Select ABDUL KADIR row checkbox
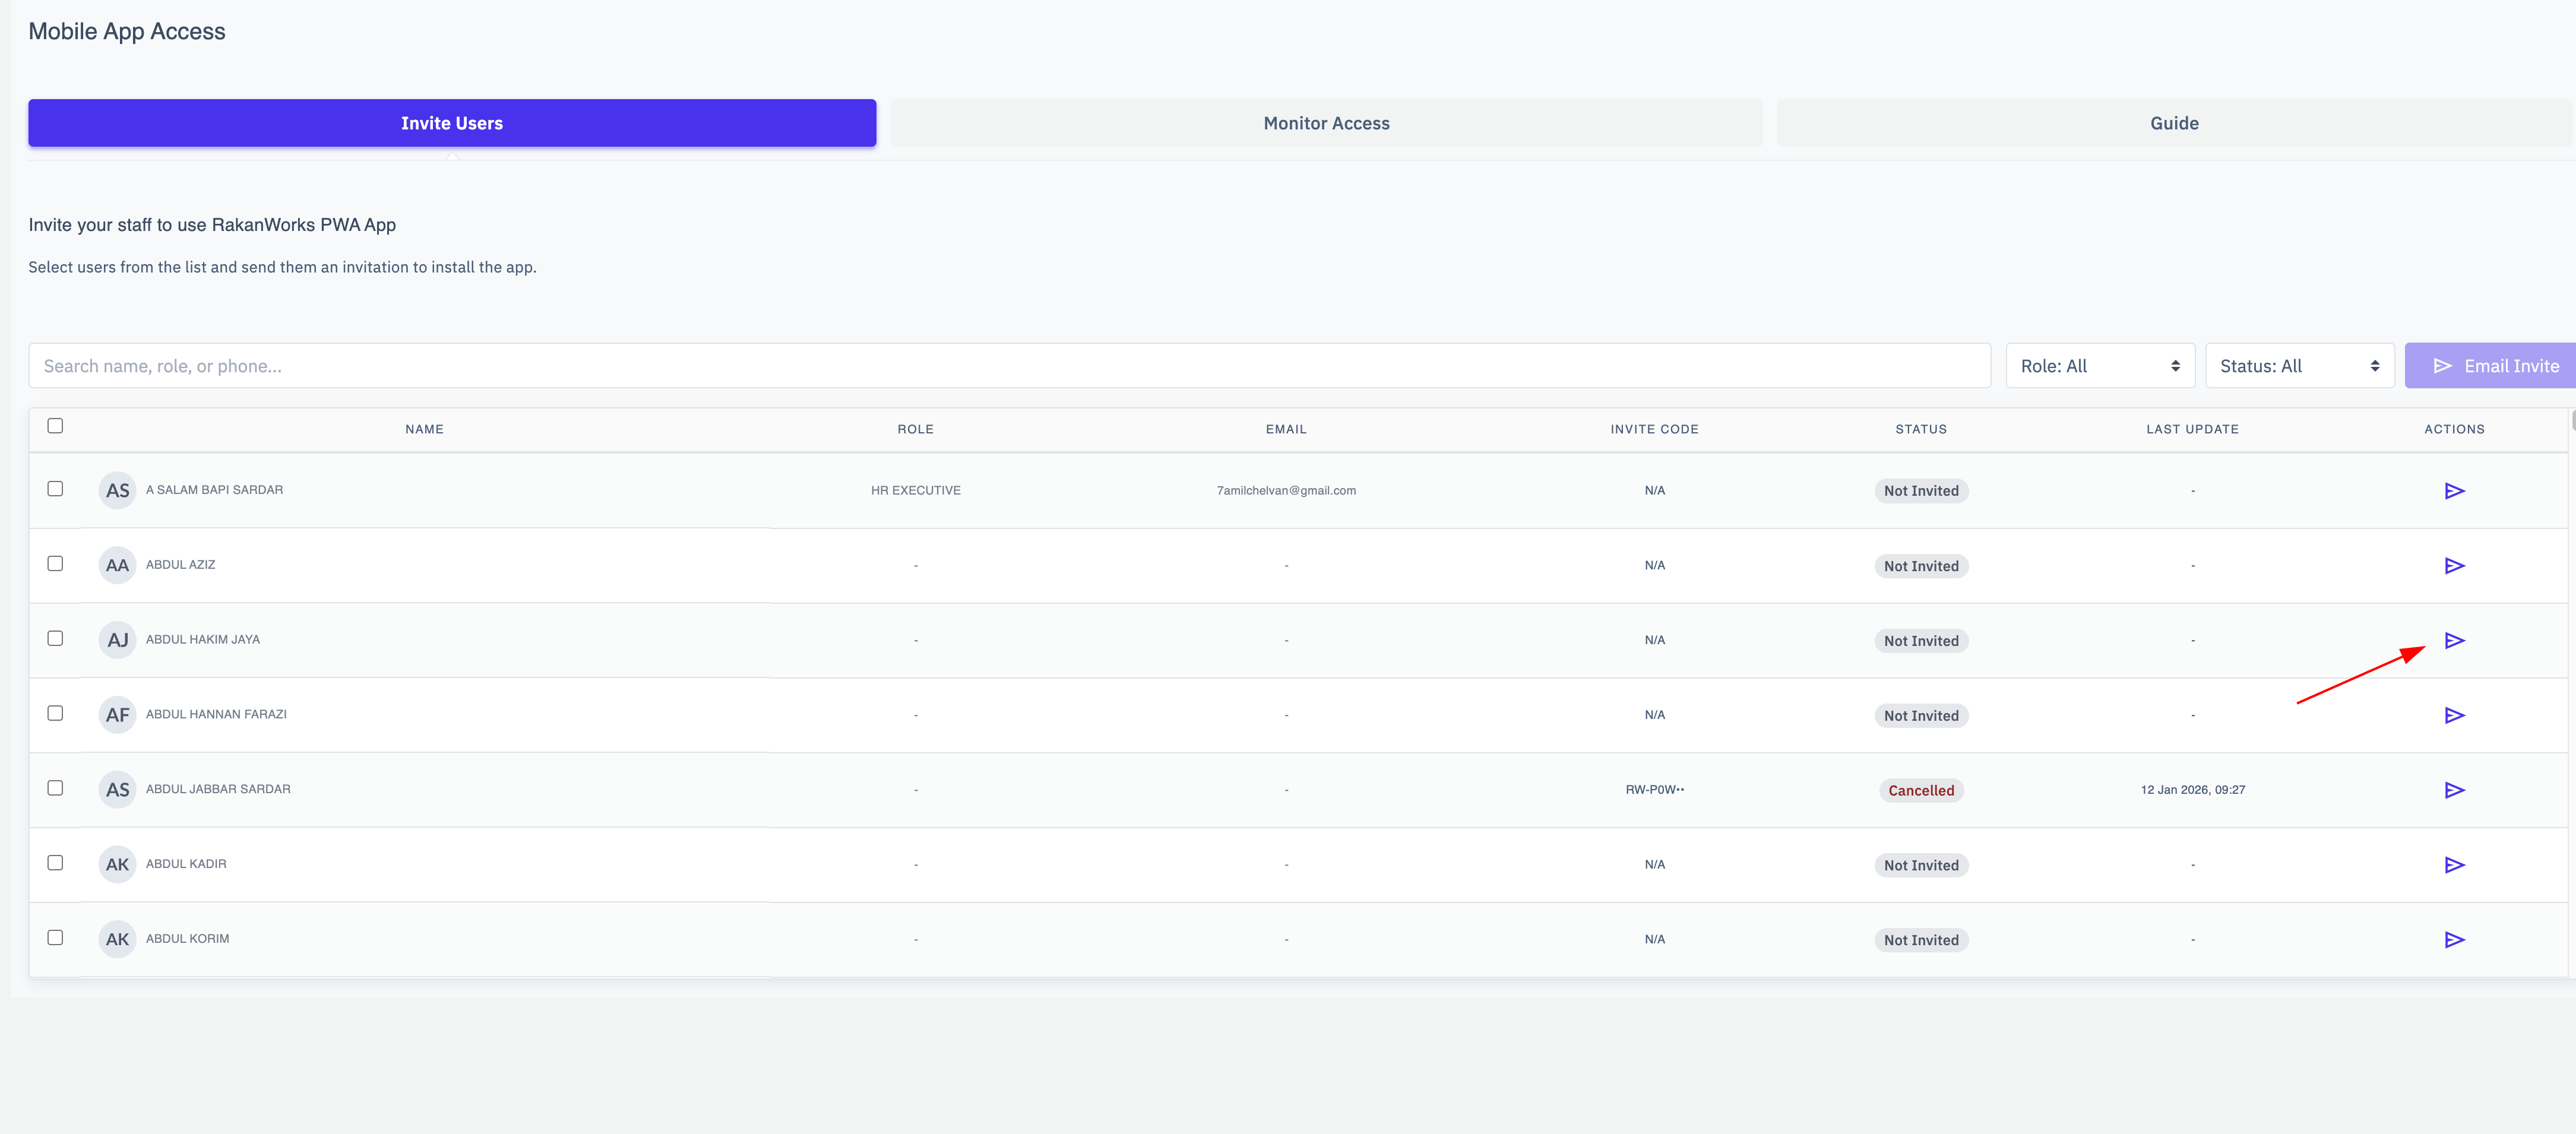Image resolution: width=2576 pixels, height=1134 pixels. [55, 863]
